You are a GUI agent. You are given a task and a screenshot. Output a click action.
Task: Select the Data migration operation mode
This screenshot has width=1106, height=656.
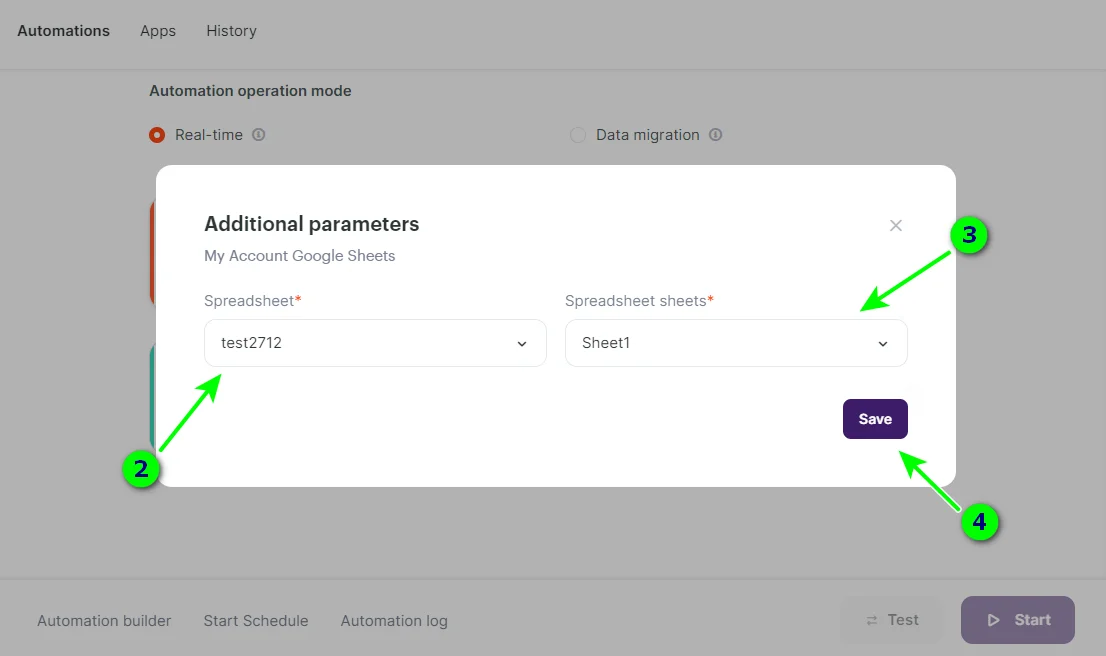point(578,135)
